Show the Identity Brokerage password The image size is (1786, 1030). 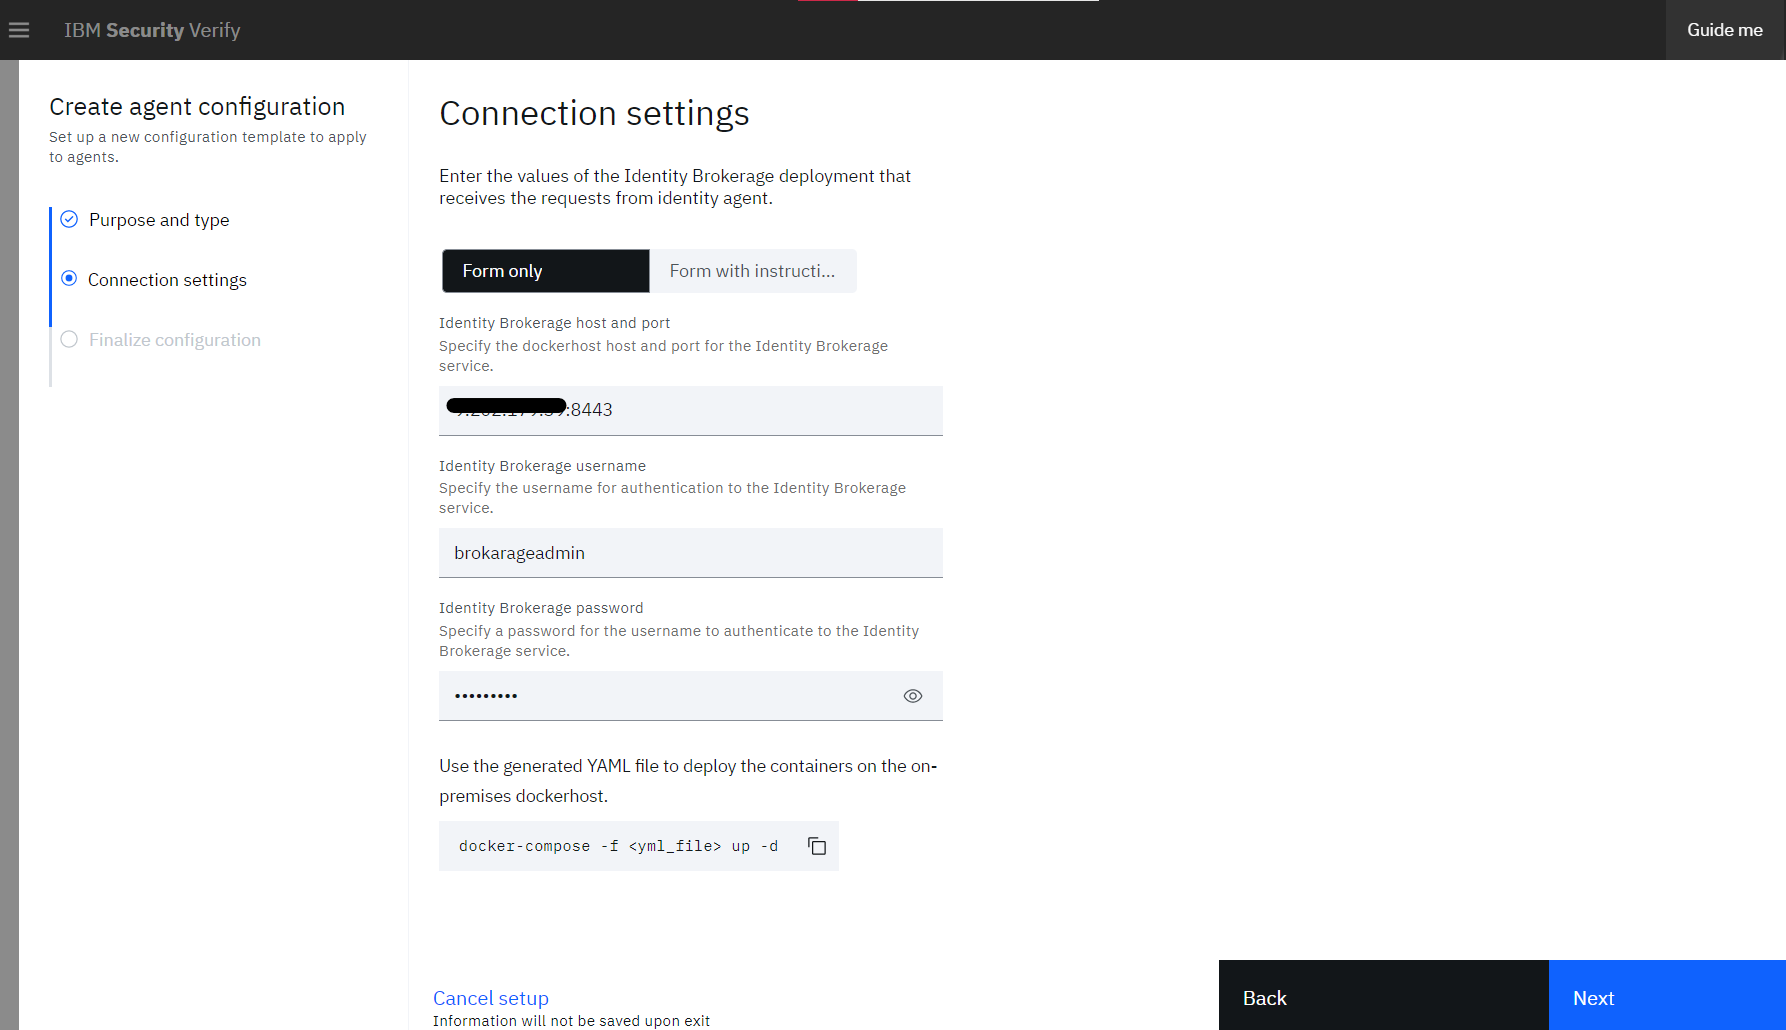912,696
